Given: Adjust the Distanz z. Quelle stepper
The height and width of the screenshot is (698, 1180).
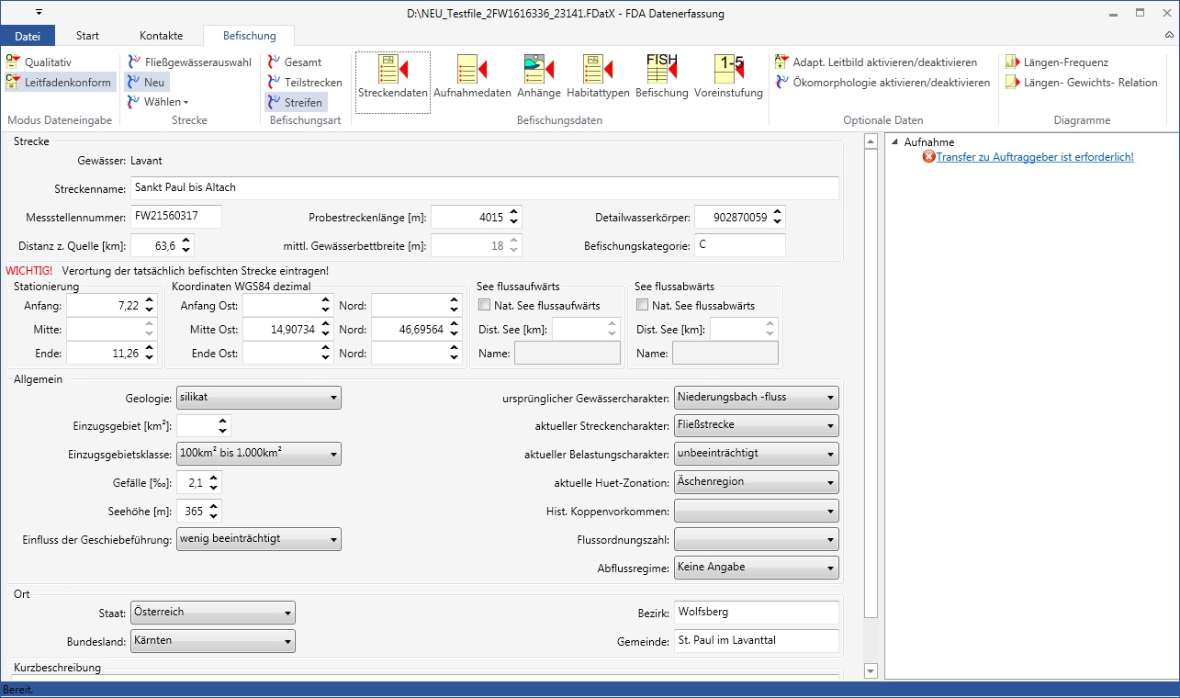Looking at the screenshot, I should pos(186,245).
